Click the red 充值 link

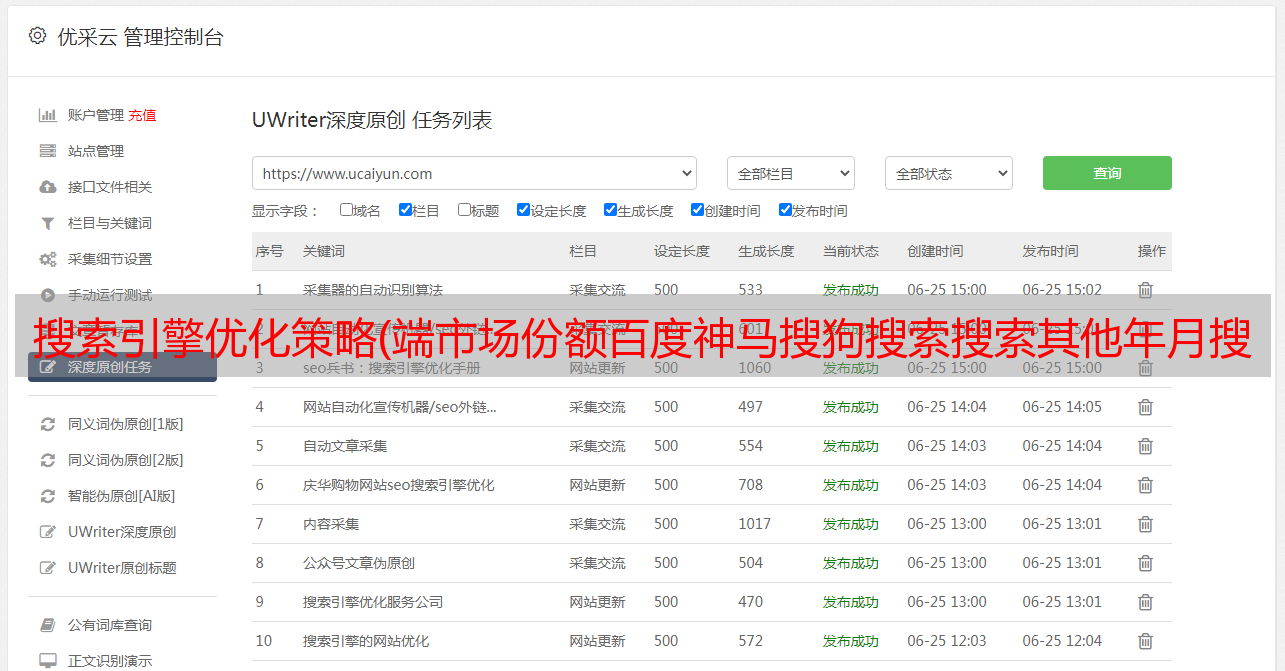[x=142, y=115]
